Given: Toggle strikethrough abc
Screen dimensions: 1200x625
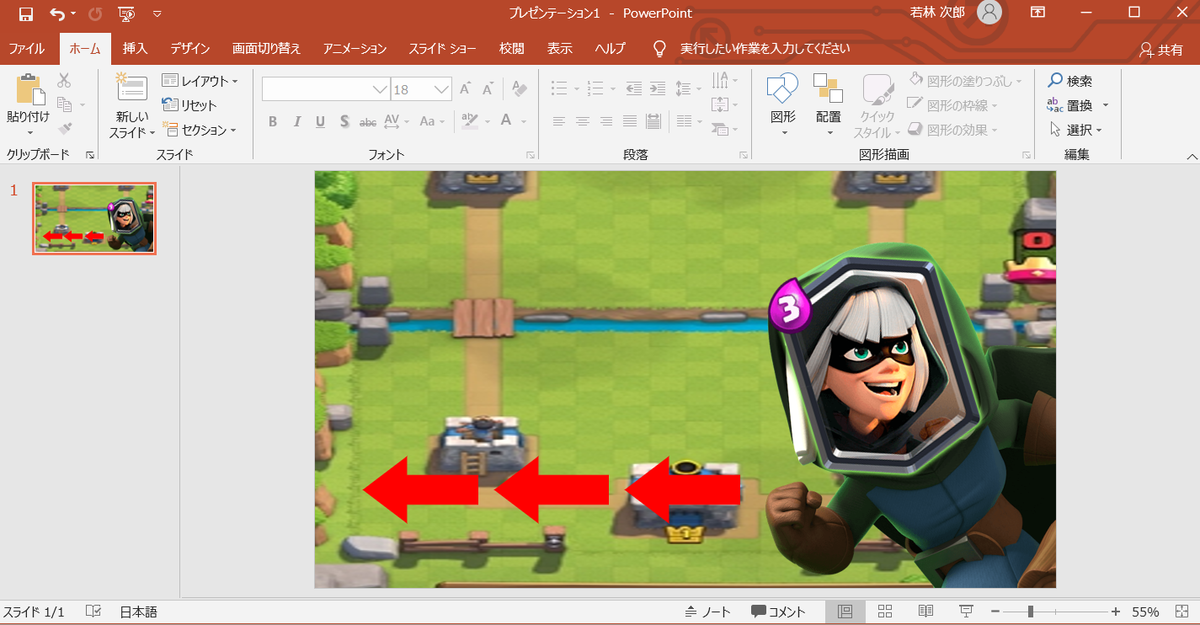Looking at the screenshot, I should [x=367, y=121].
